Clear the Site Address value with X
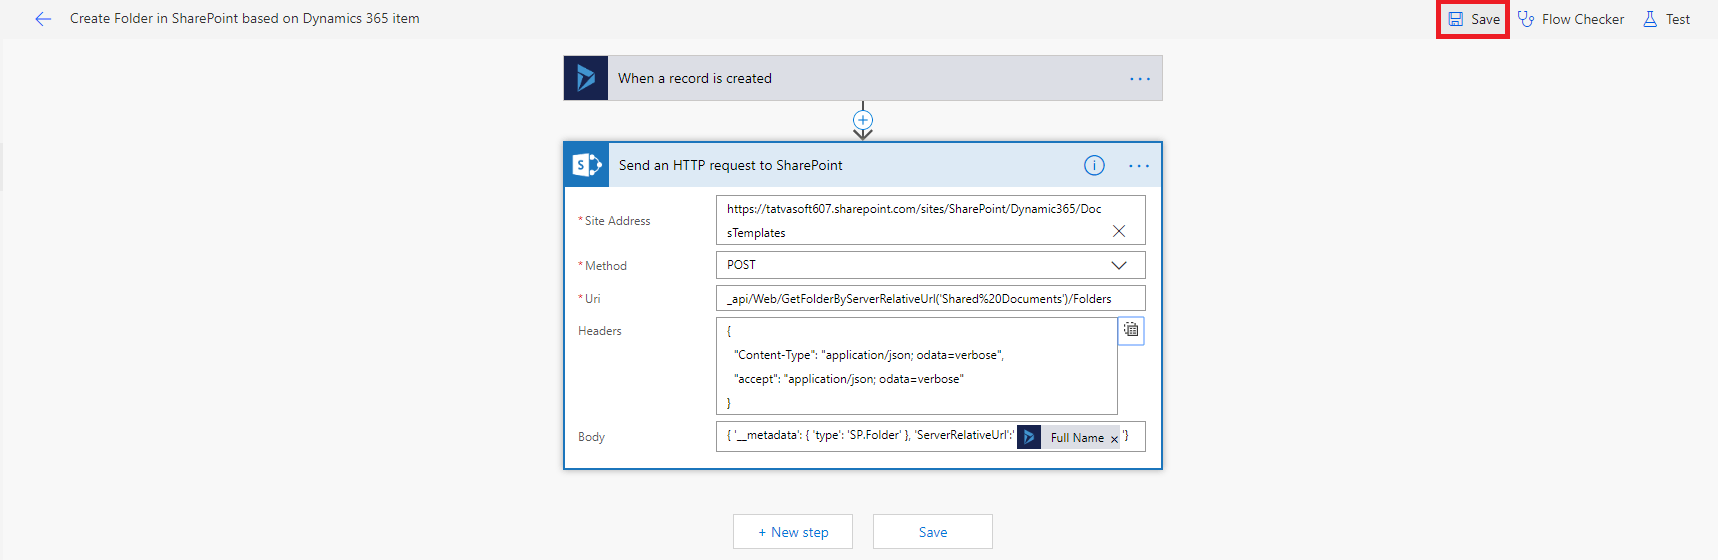1718x560 pixels. (x=1119, y=231)
